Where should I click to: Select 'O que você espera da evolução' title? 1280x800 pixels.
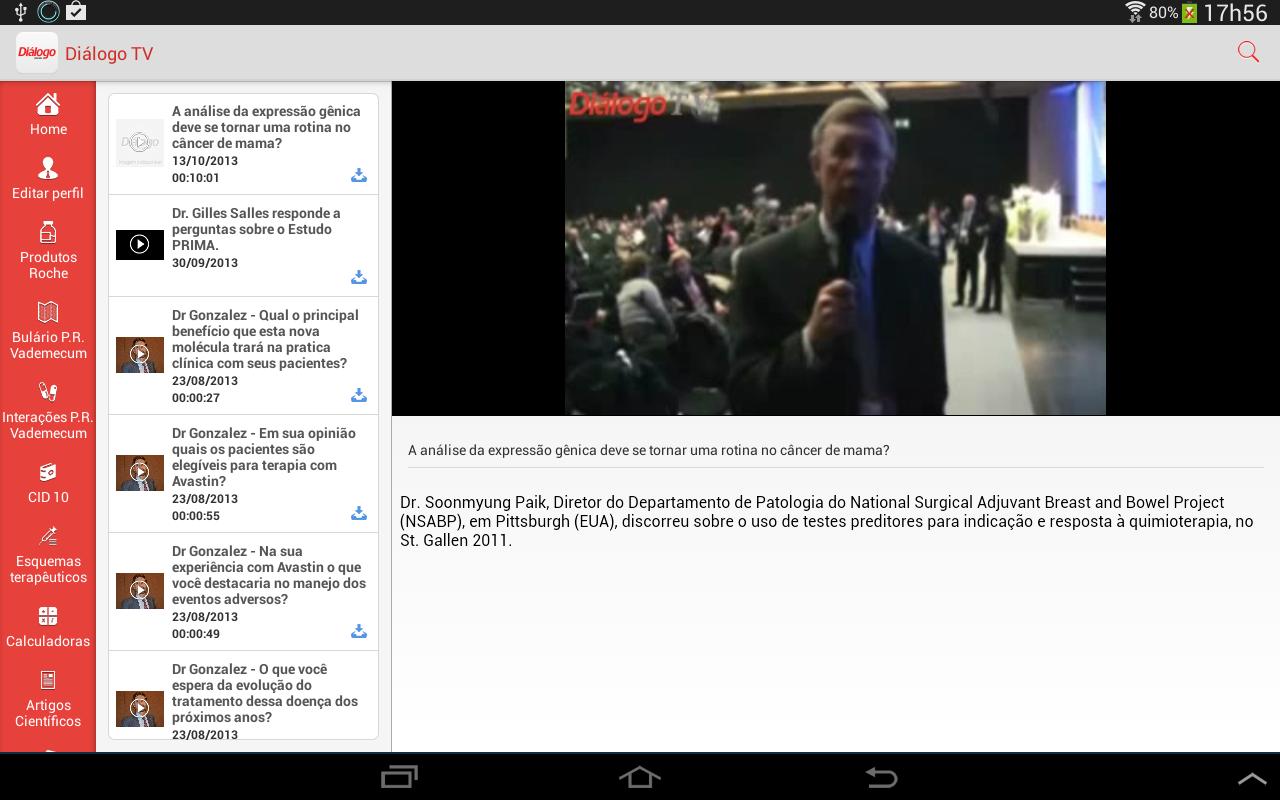click(x=265, y=693)
